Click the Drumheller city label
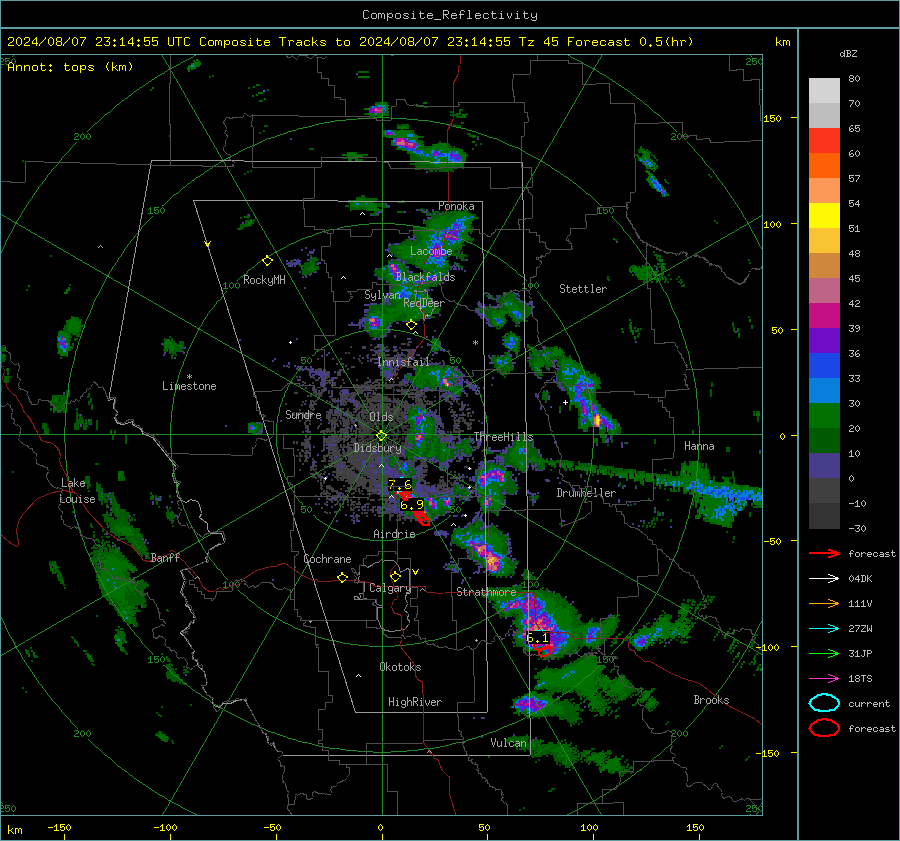900x841 pixels. (586, 493)
